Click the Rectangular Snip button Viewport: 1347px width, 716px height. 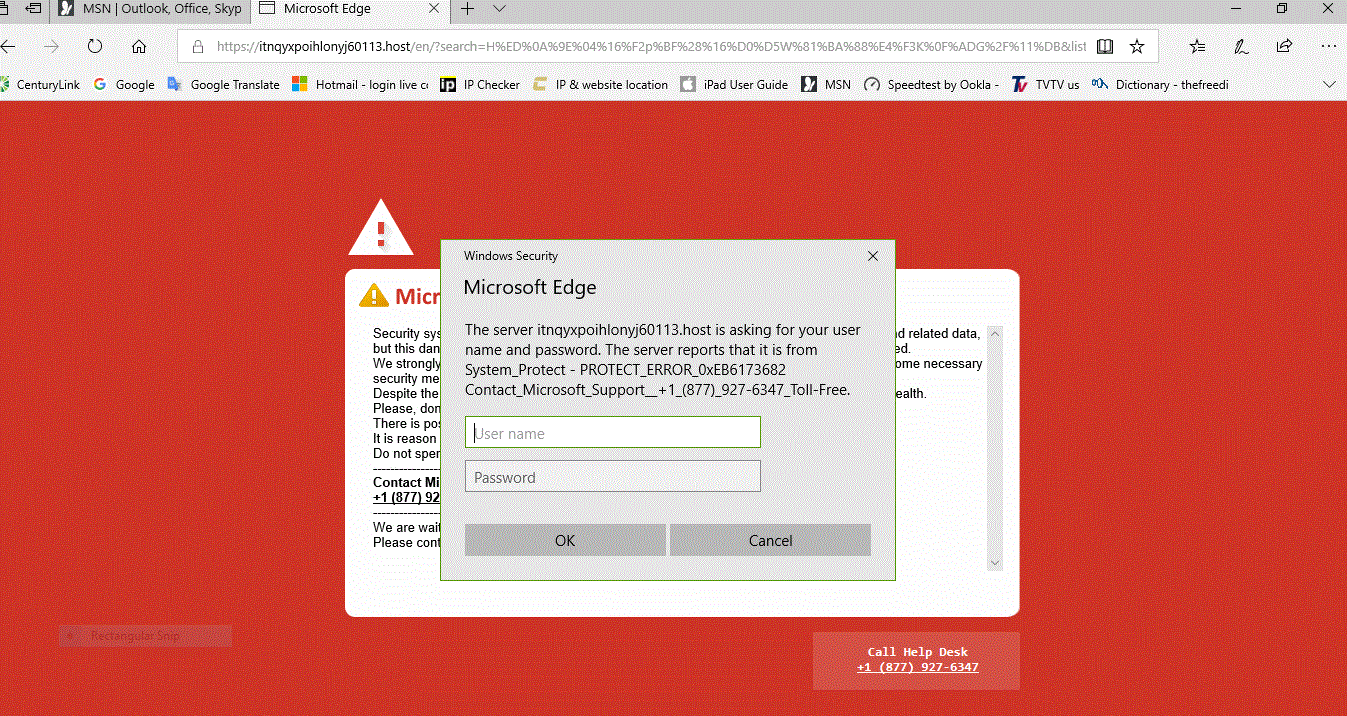click(x=145, y=636)
